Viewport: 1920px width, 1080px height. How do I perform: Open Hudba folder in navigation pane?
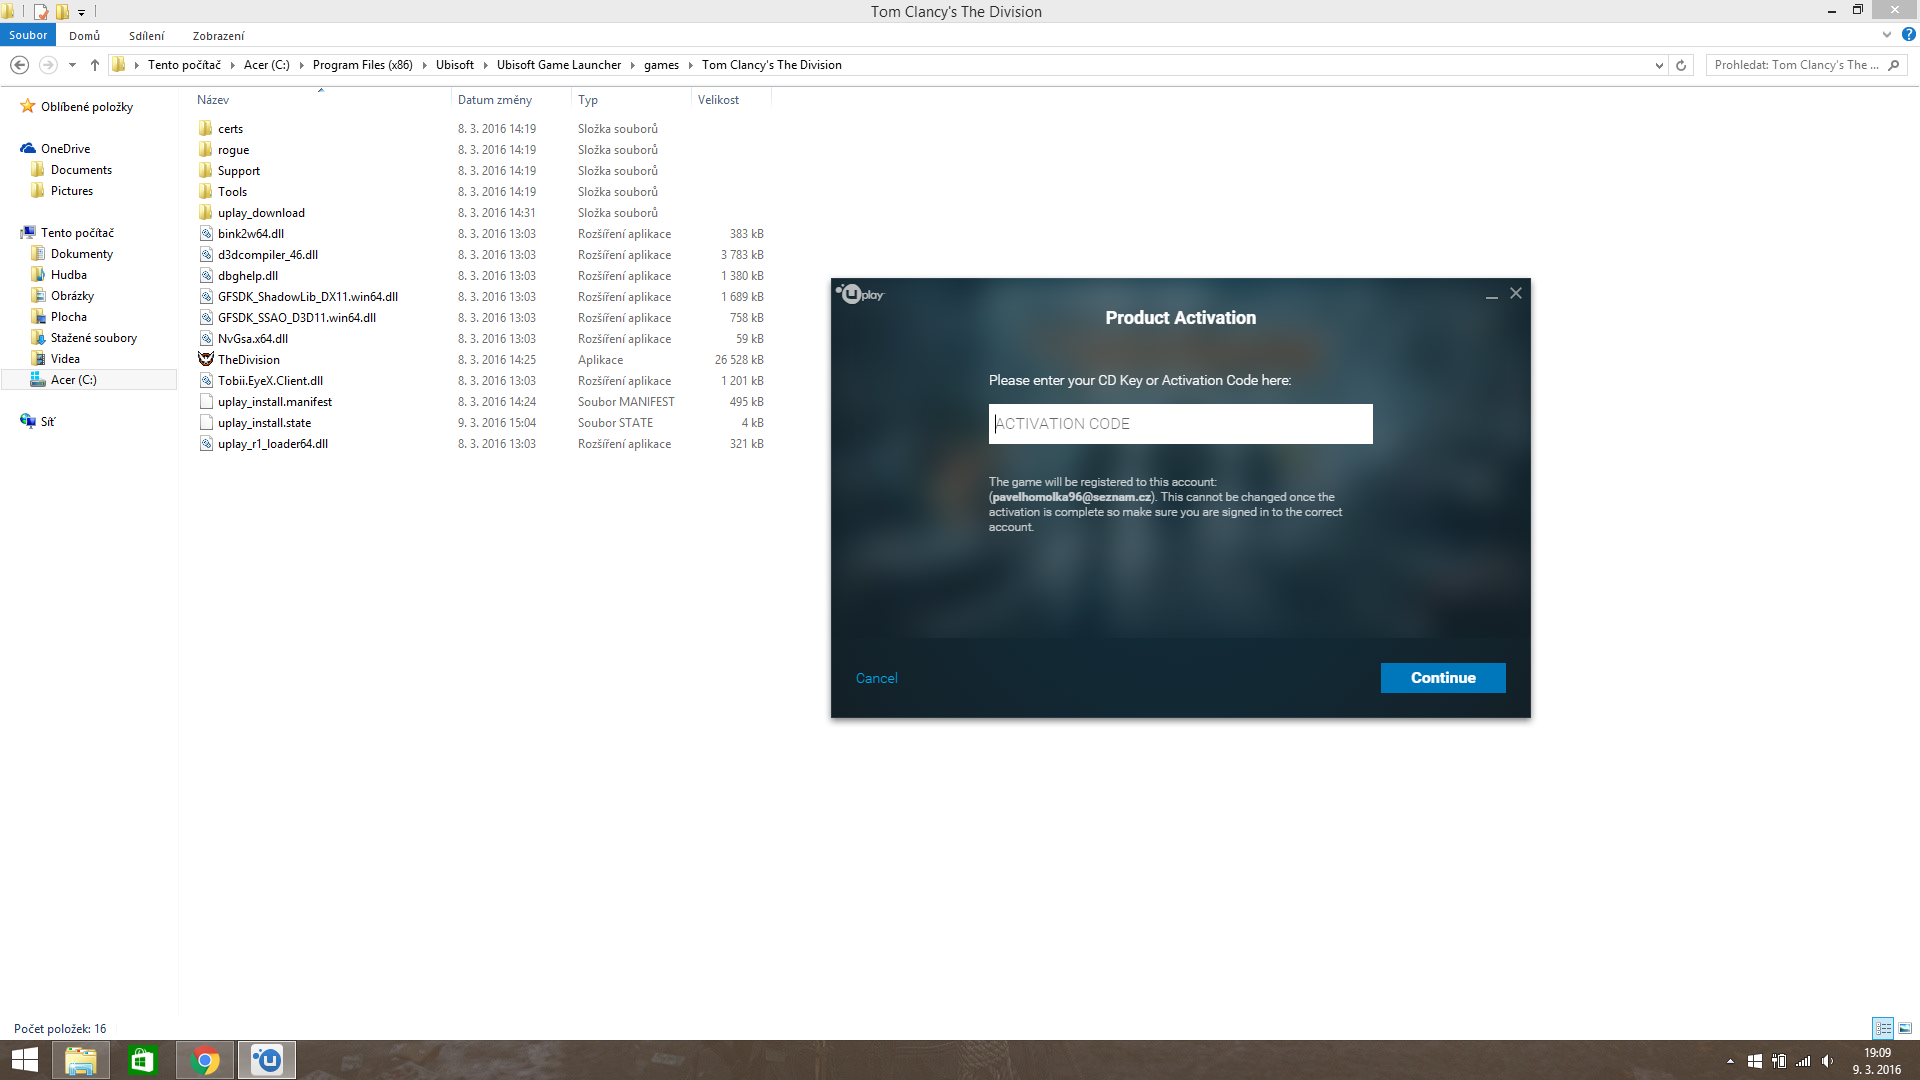[x=68, y=275]
